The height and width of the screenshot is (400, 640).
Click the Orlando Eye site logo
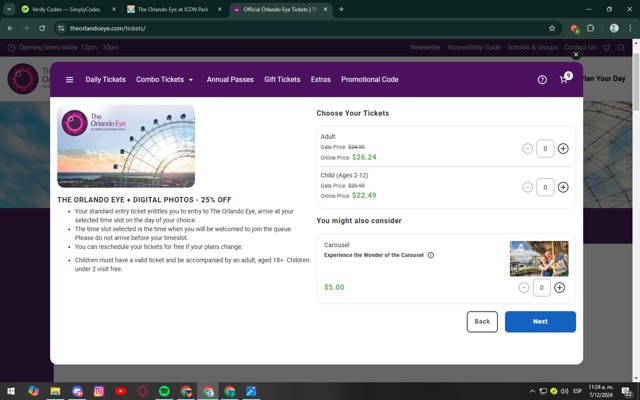click(23, 78)
